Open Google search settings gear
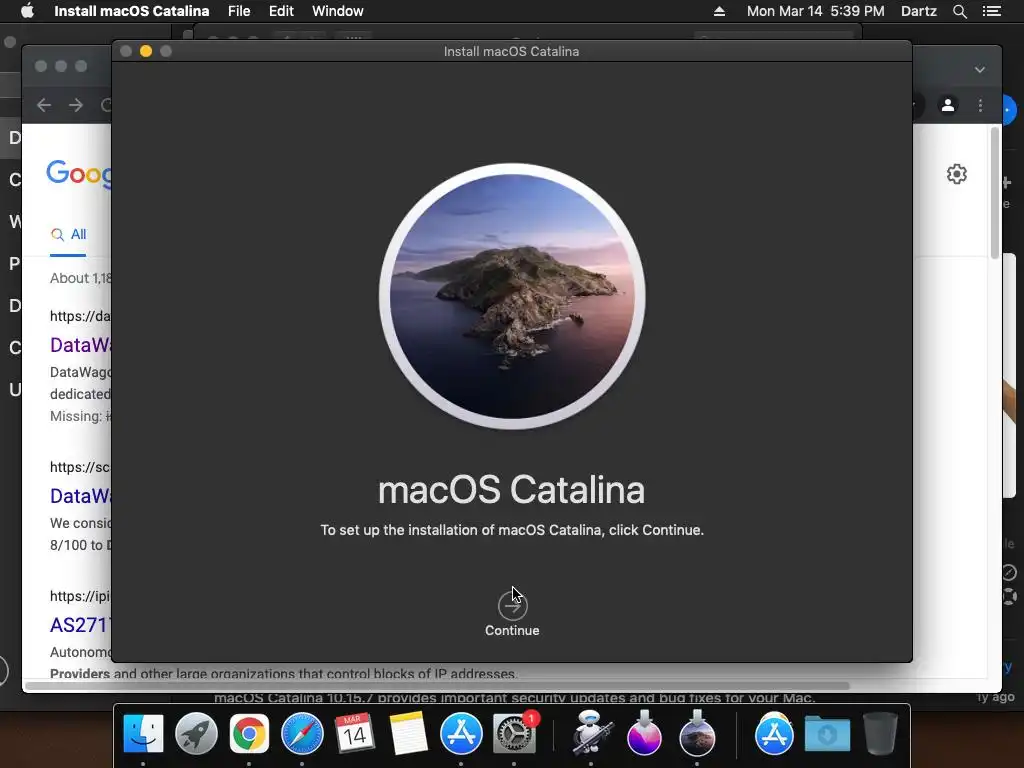The height and width of the screenshot is (768, 1024). pyautogui.click(x=957, y=174)
